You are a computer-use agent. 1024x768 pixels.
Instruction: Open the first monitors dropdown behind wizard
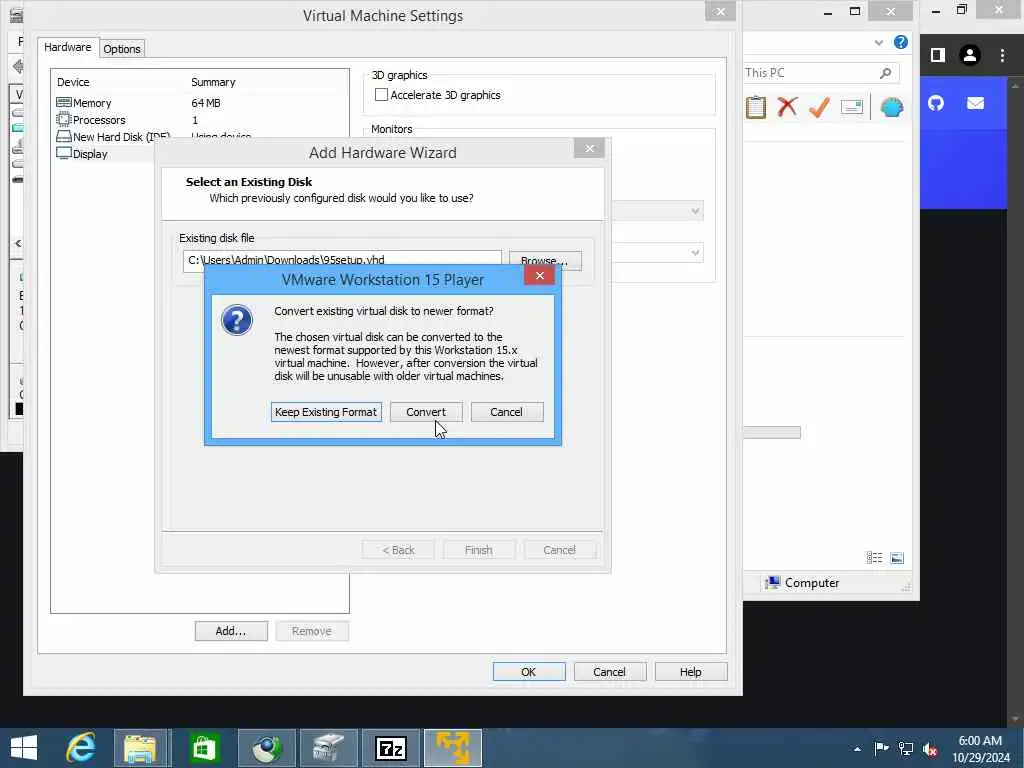pyautogui.click(x=695, y=211)
